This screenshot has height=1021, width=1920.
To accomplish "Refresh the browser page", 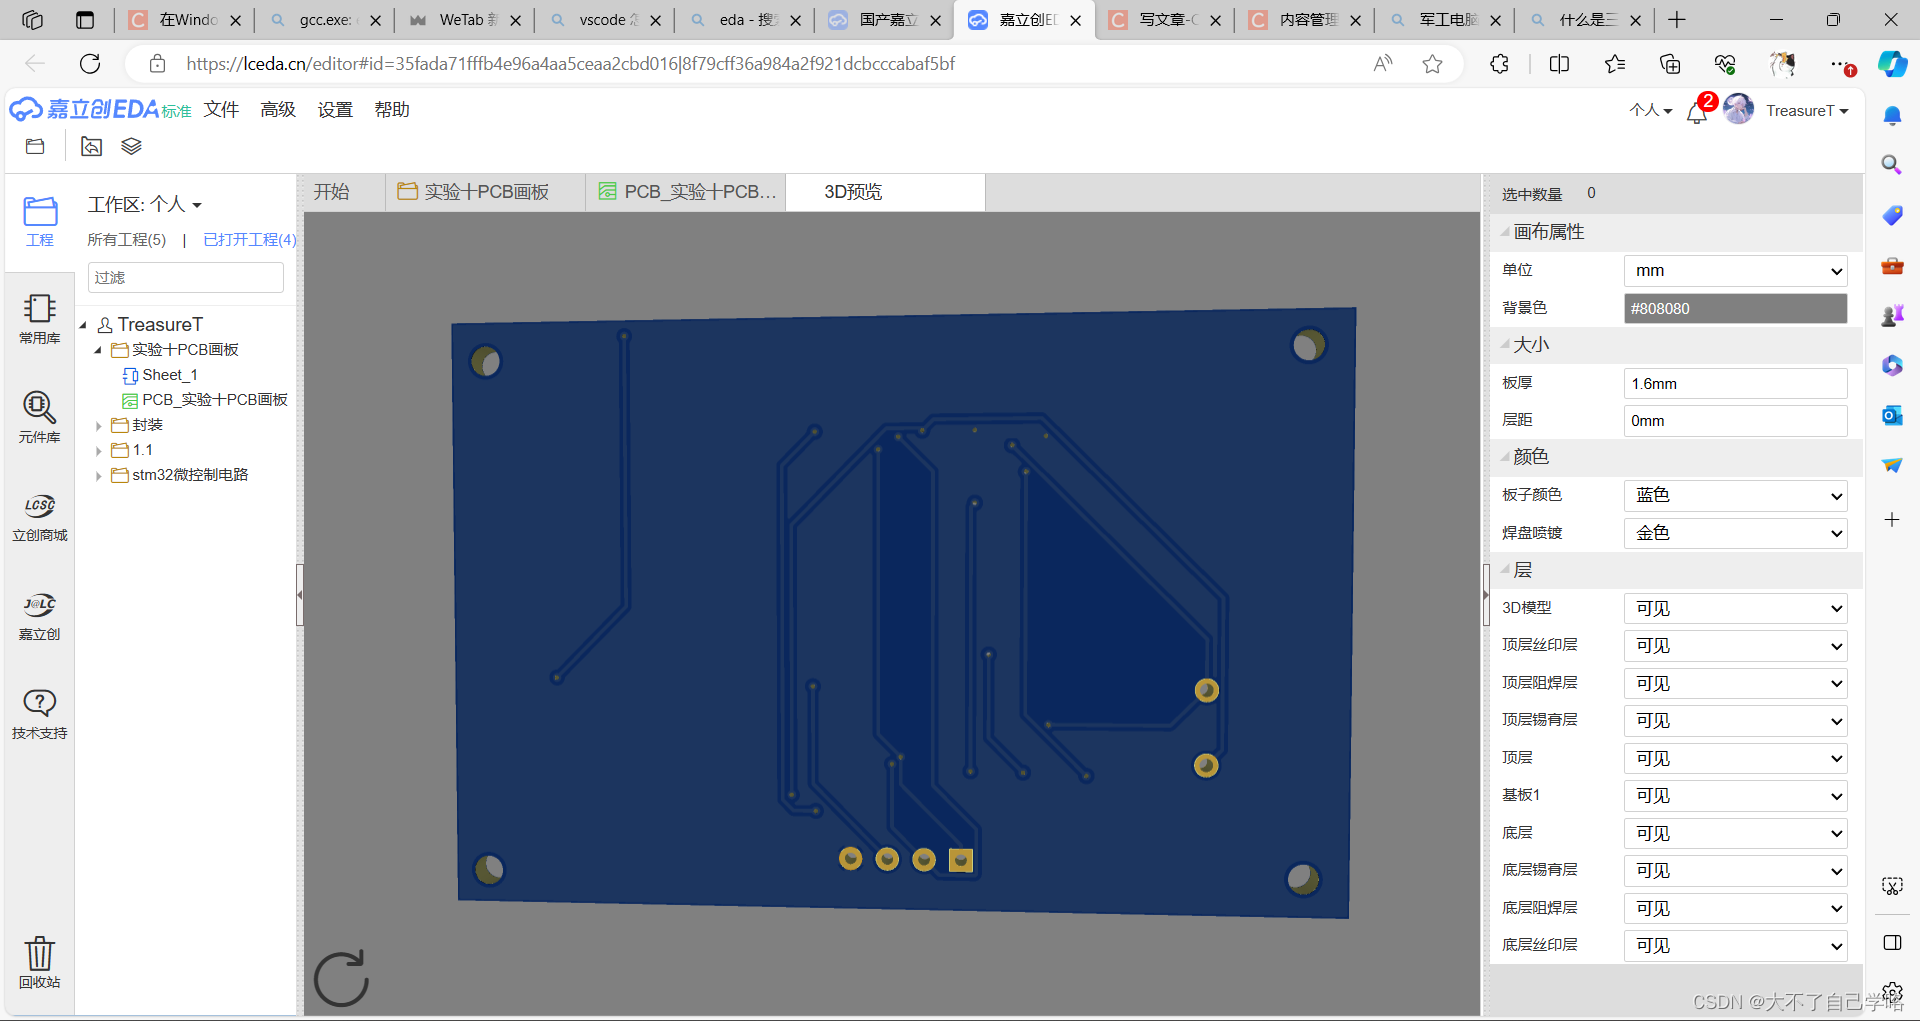I will click(x=90, y=64).
